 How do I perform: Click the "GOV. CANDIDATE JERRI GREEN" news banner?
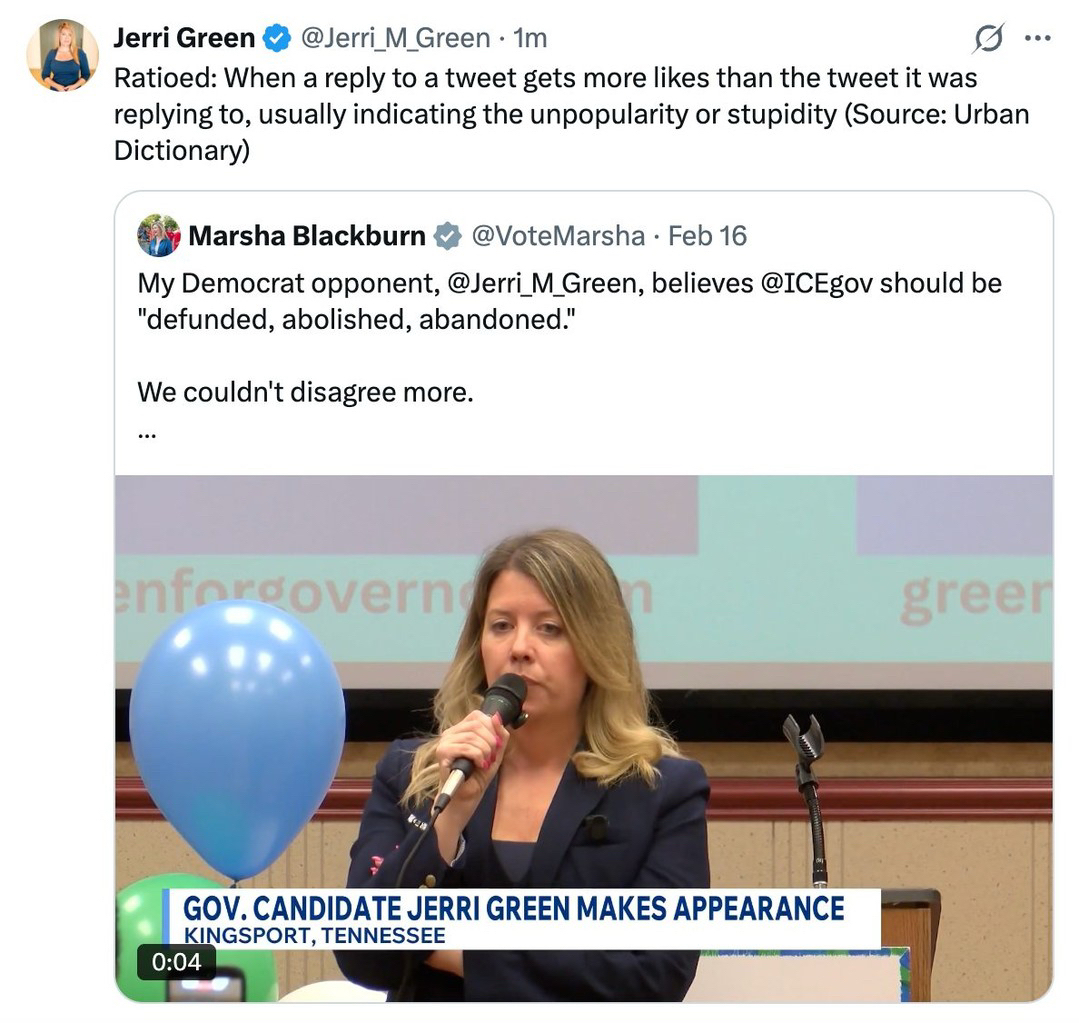pos(513,909)
